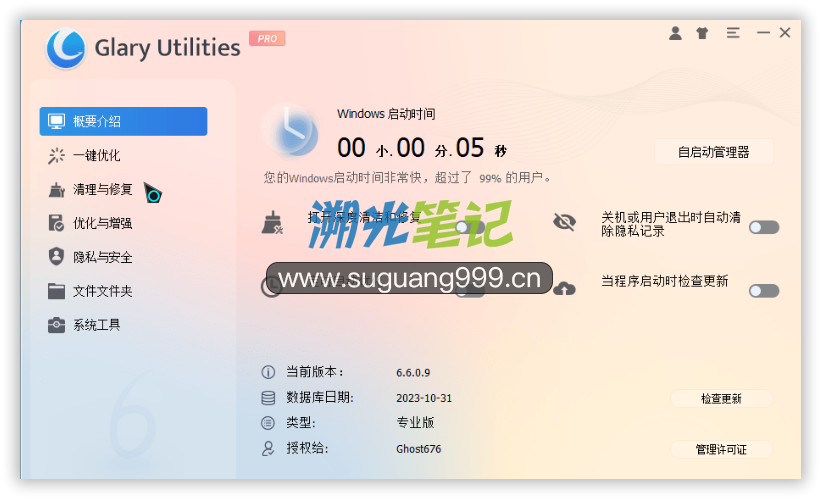Click the PRO badge
This screenshot has height=499, width=821.
click(x=267, y=38)
